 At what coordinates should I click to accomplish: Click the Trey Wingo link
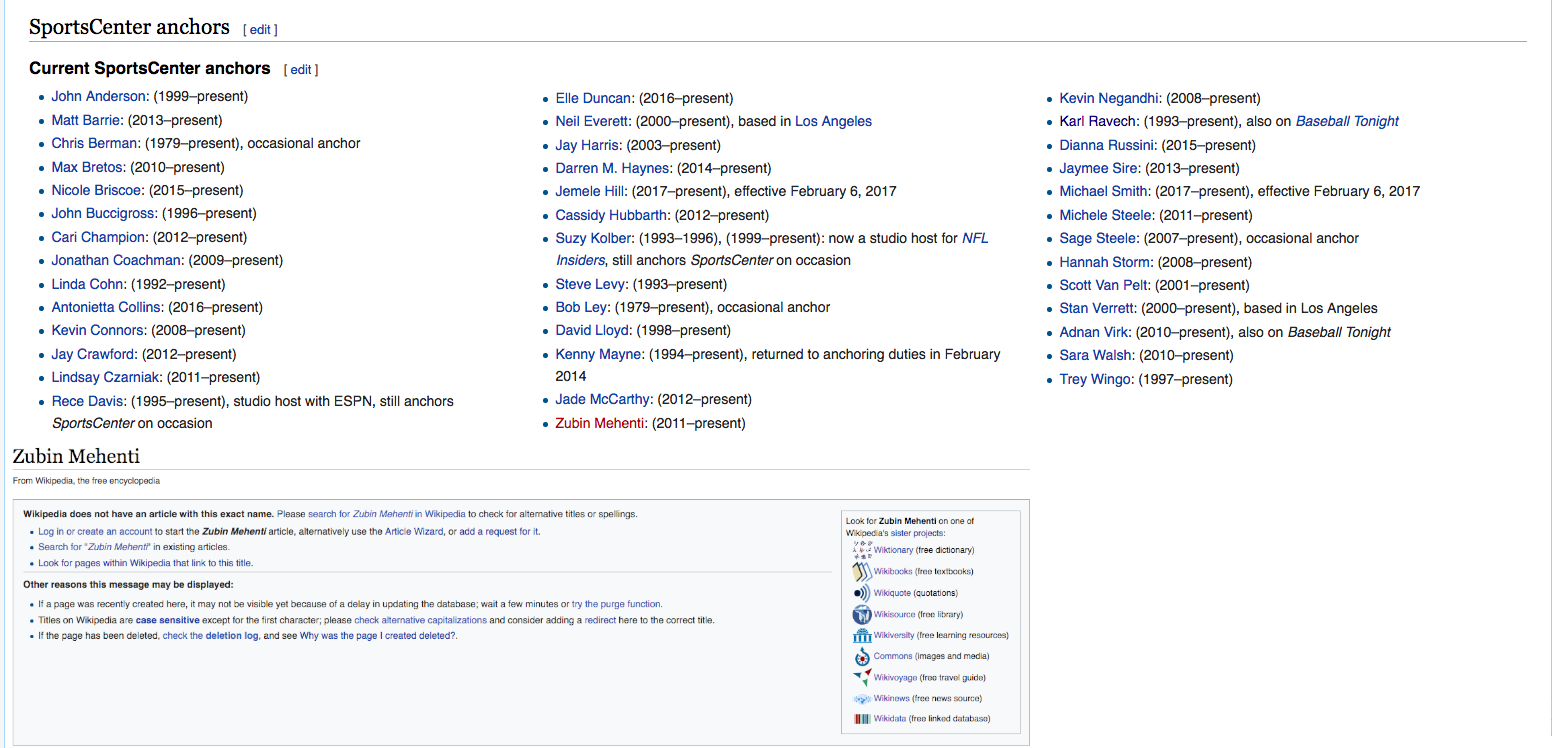1096,379
